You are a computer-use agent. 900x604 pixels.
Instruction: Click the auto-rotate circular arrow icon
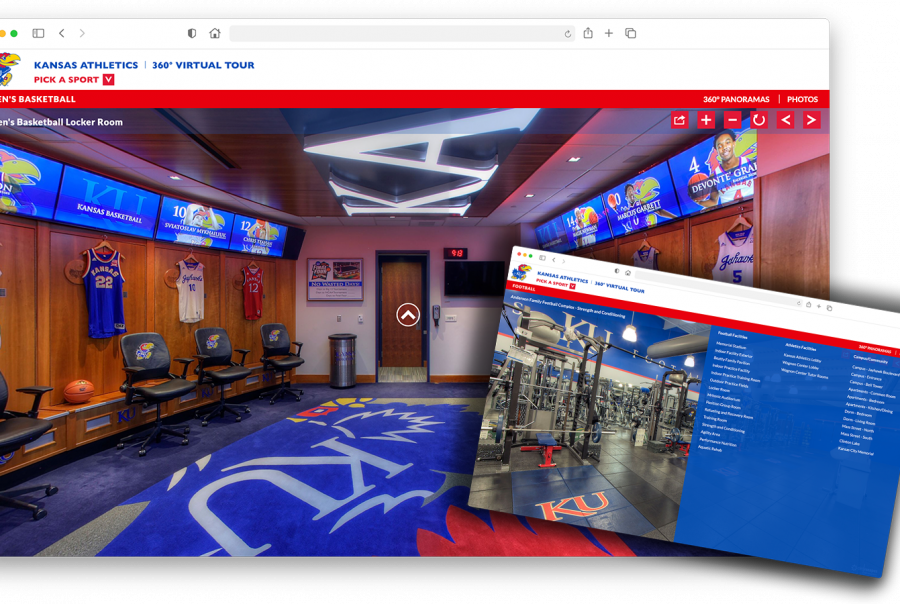[x=759, y=120]
